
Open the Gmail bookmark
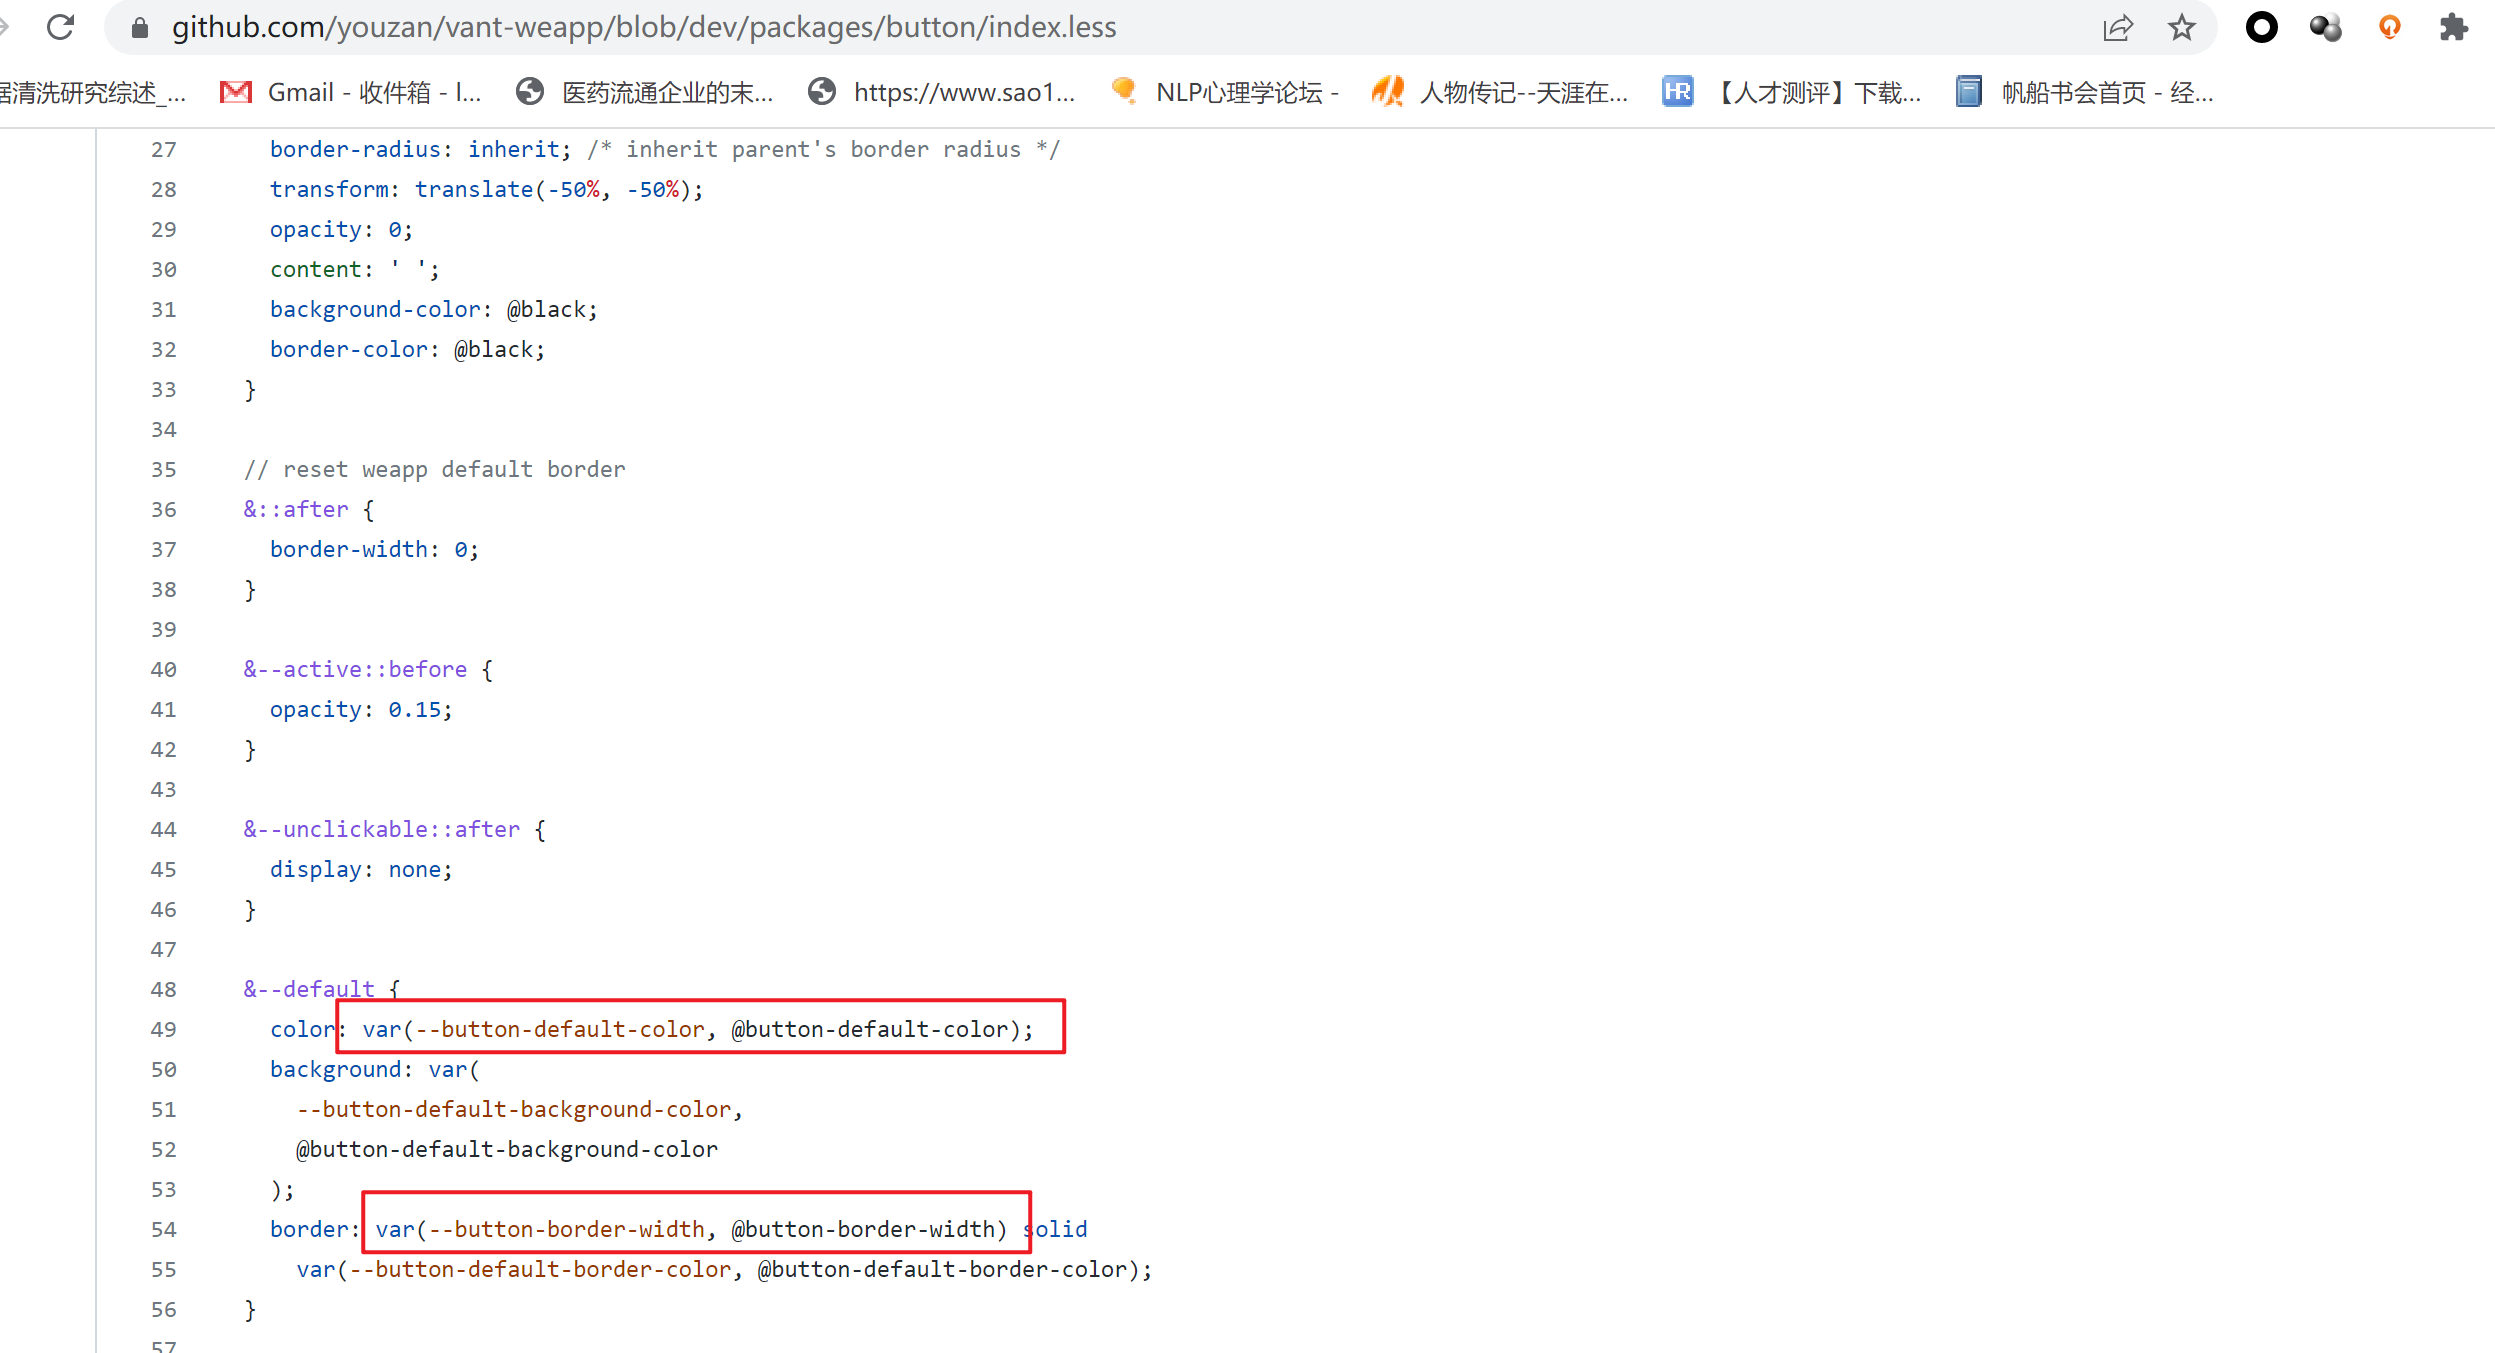coord(350,92)
